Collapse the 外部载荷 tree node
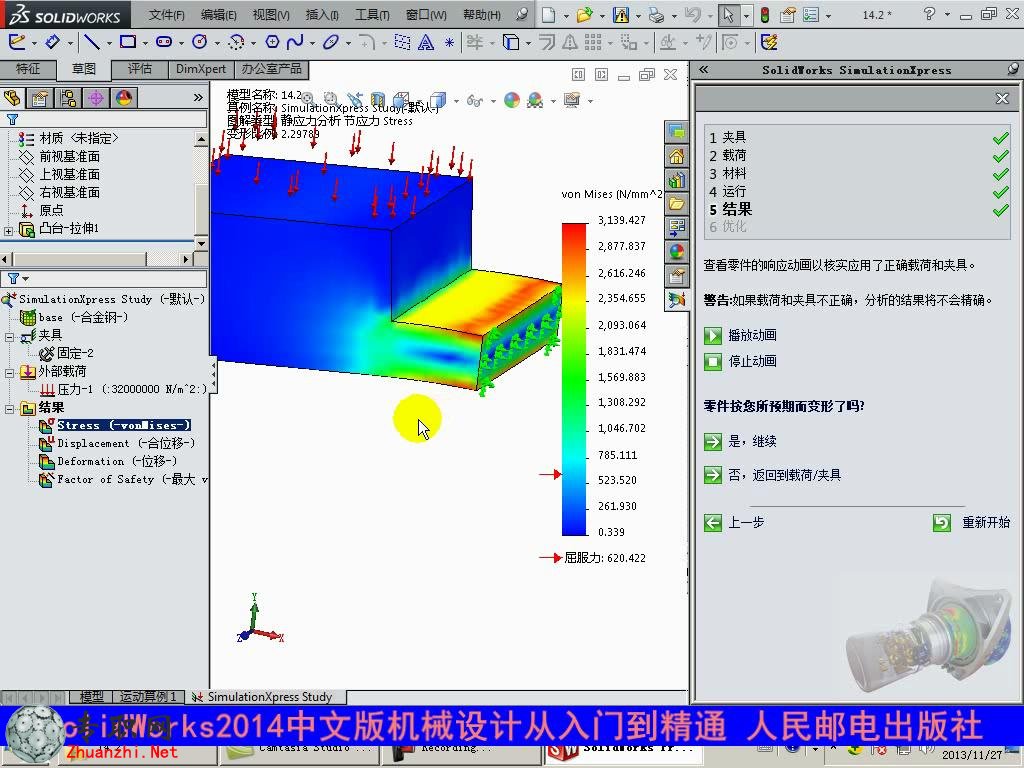Image resolution: width=1024 pixels, height=768 pixels. (9, 373)
